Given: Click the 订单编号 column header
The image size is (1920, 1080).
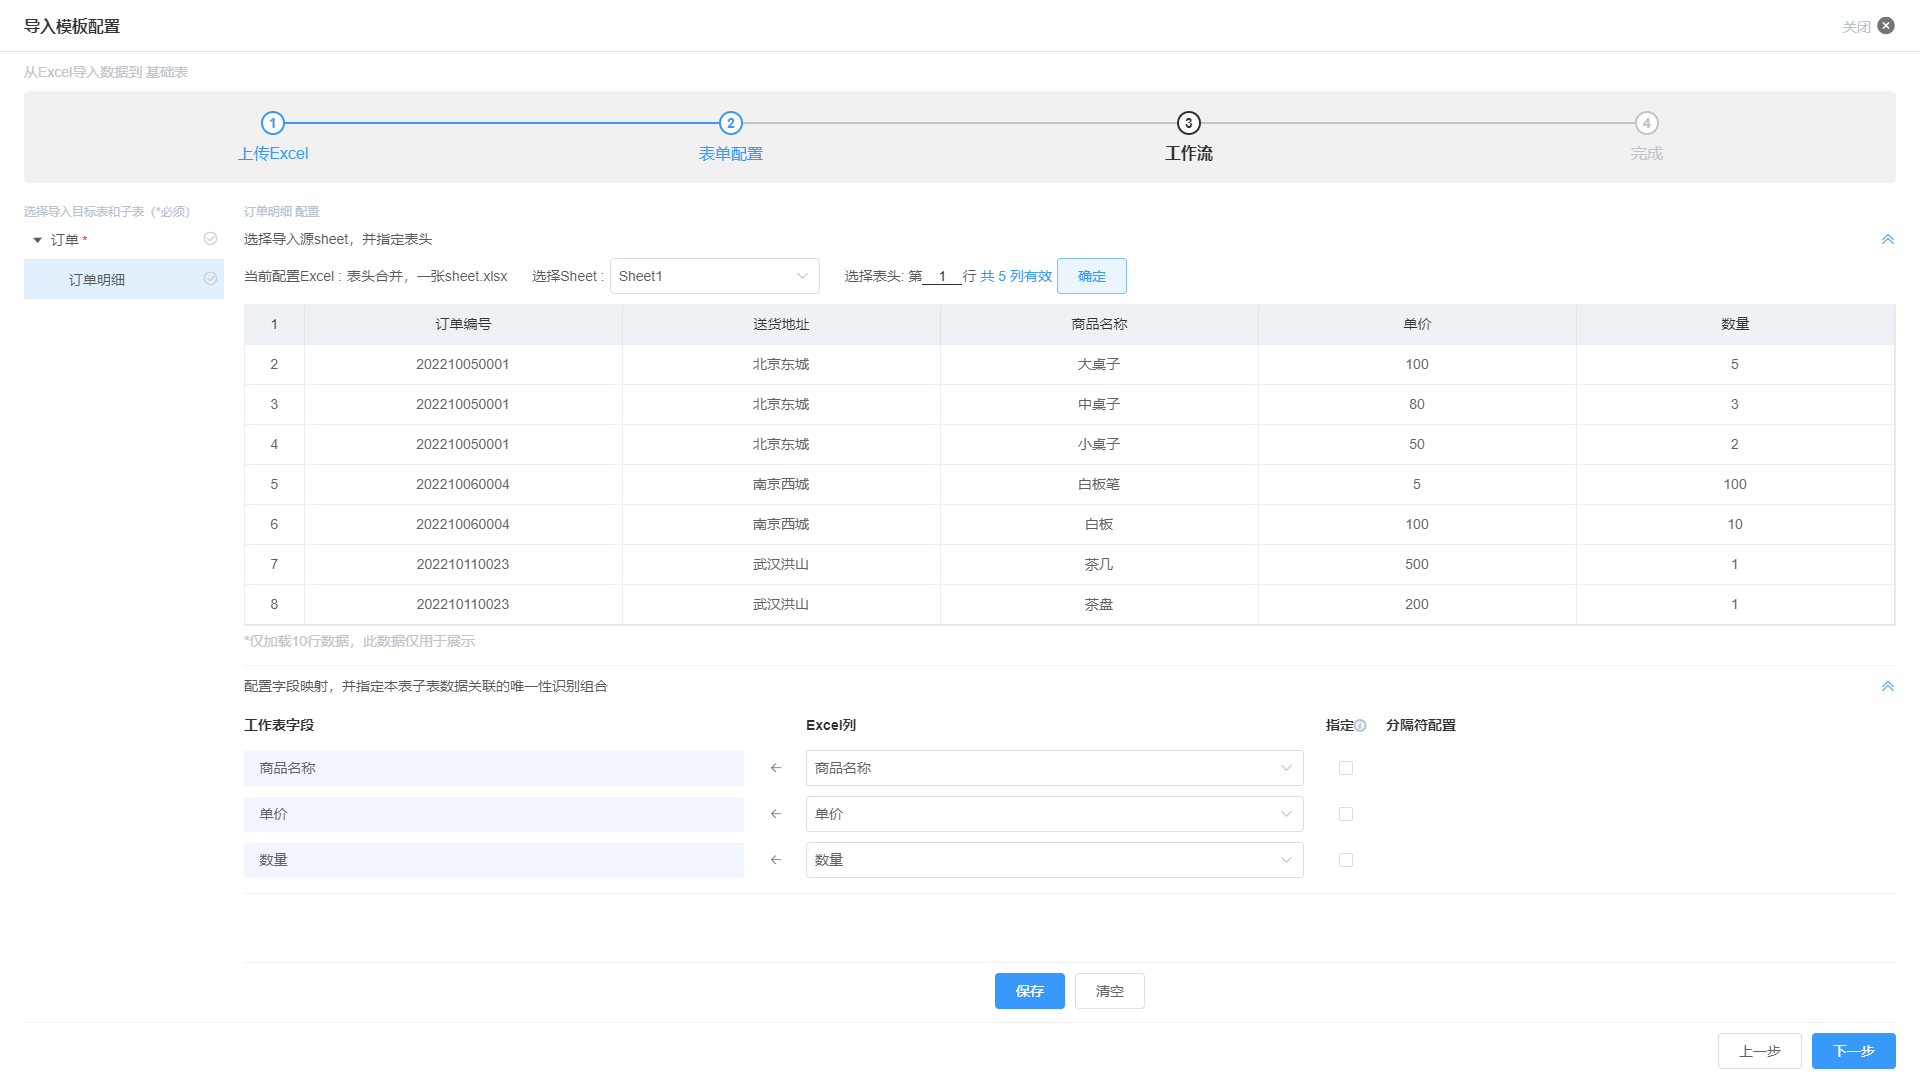Looking at the screenshot, I should 463,324.
